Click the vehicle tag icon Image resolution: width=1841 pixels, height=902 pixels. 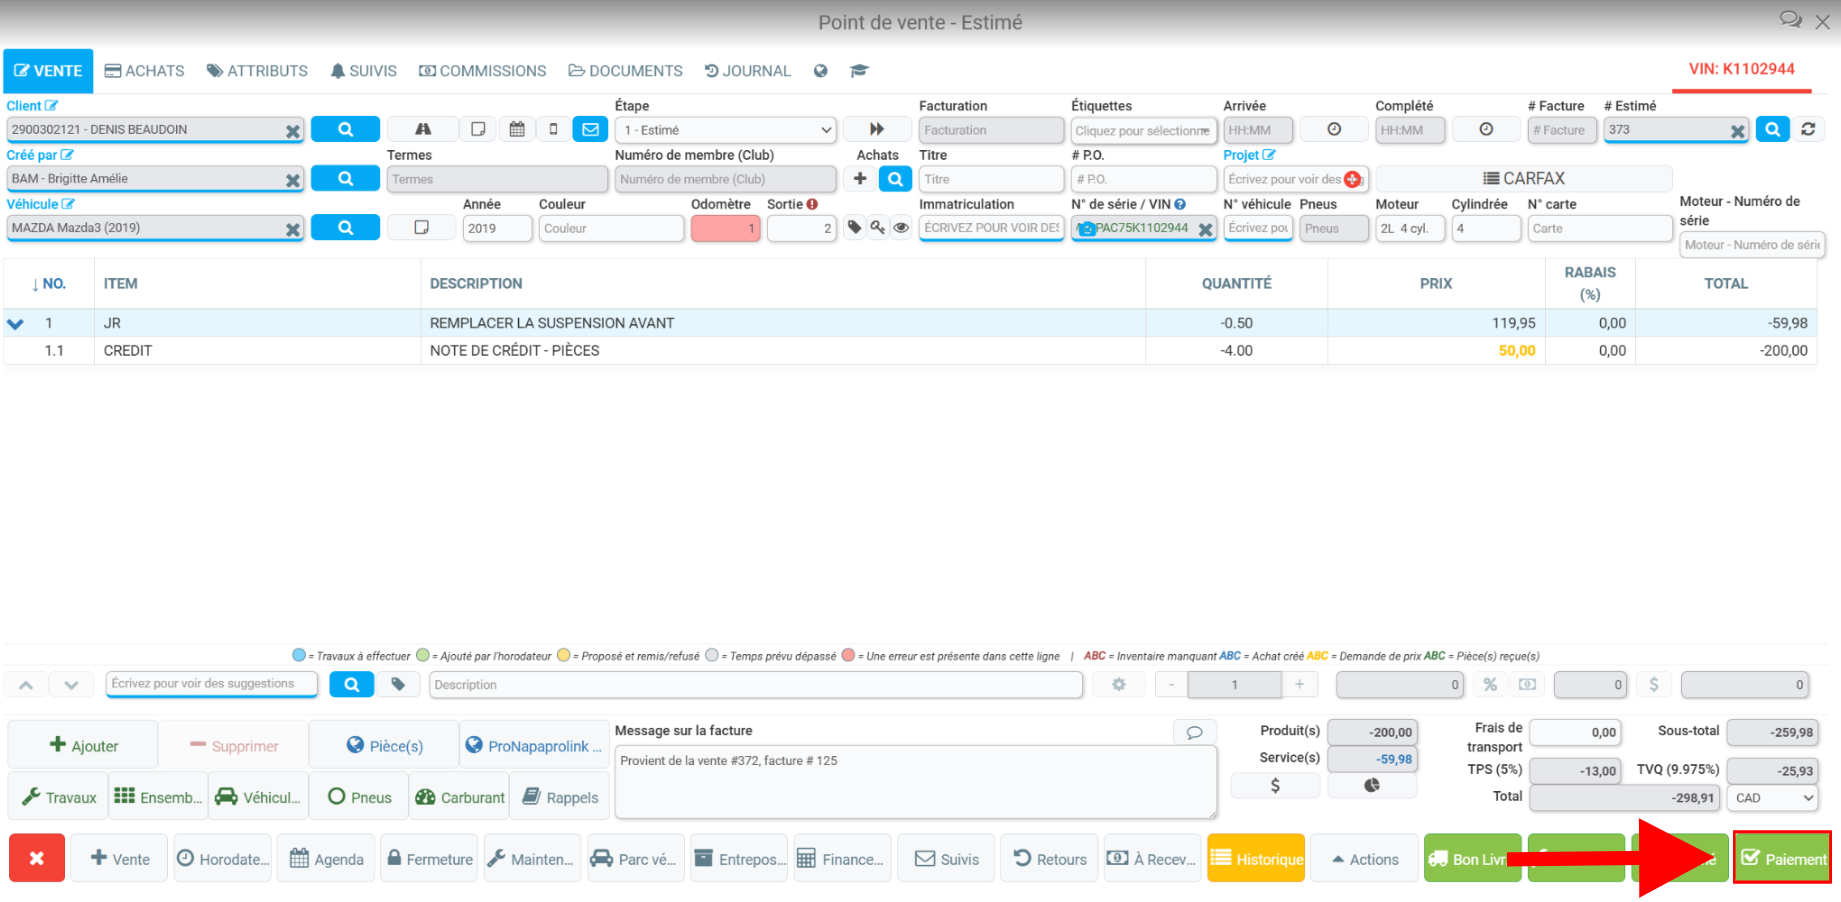click(x=854, y=227)
